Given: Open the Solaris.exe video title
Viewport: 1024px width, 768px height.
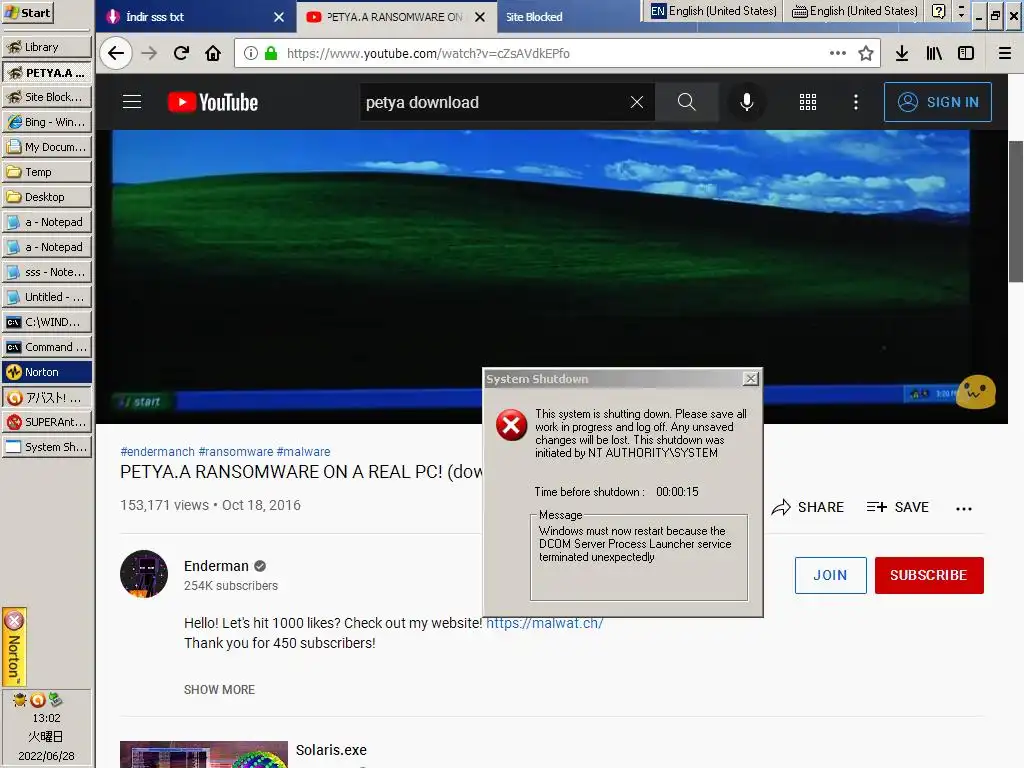Looking at the screenshot, I should click(331, 750).
